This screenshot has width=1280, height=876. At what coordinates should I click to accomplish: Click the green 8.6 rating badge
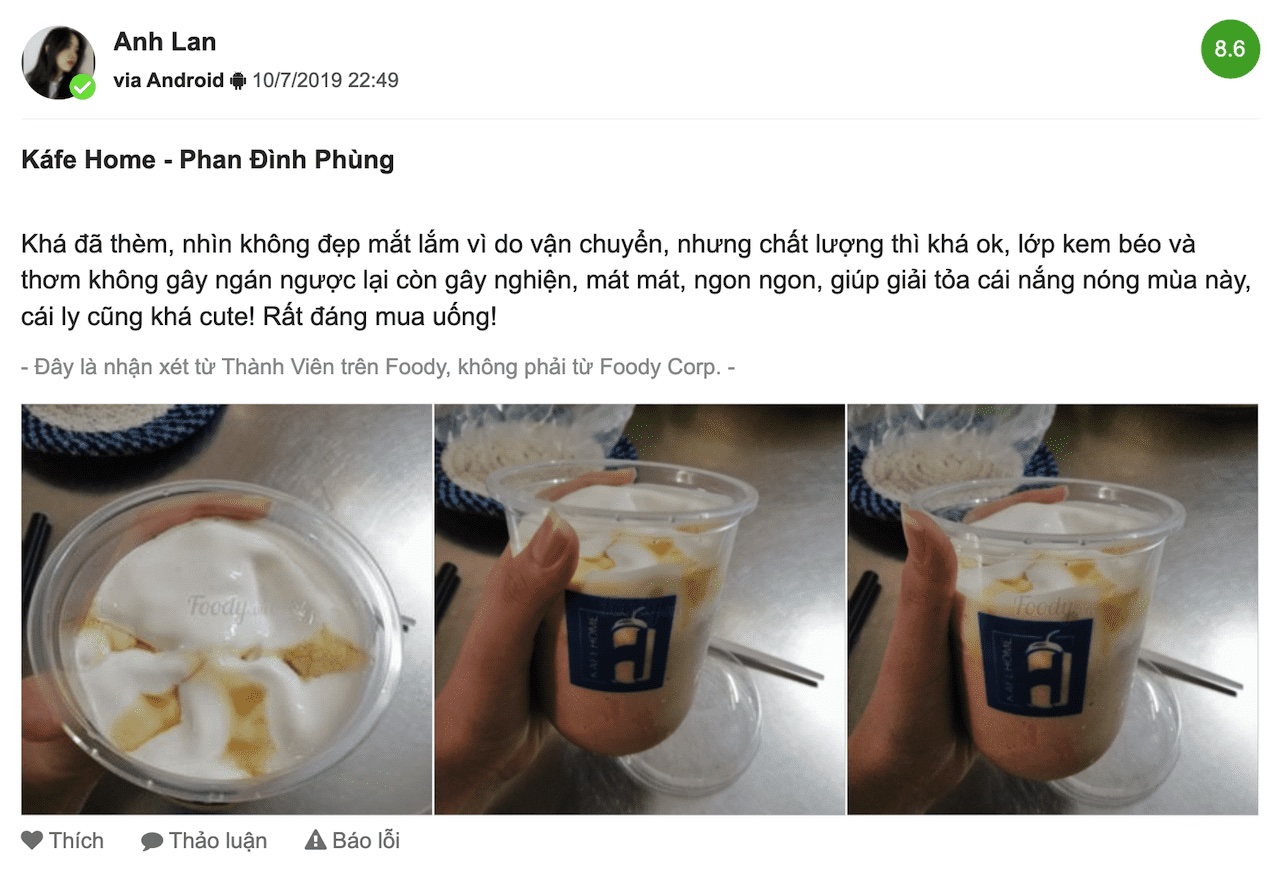[1229, 48]
